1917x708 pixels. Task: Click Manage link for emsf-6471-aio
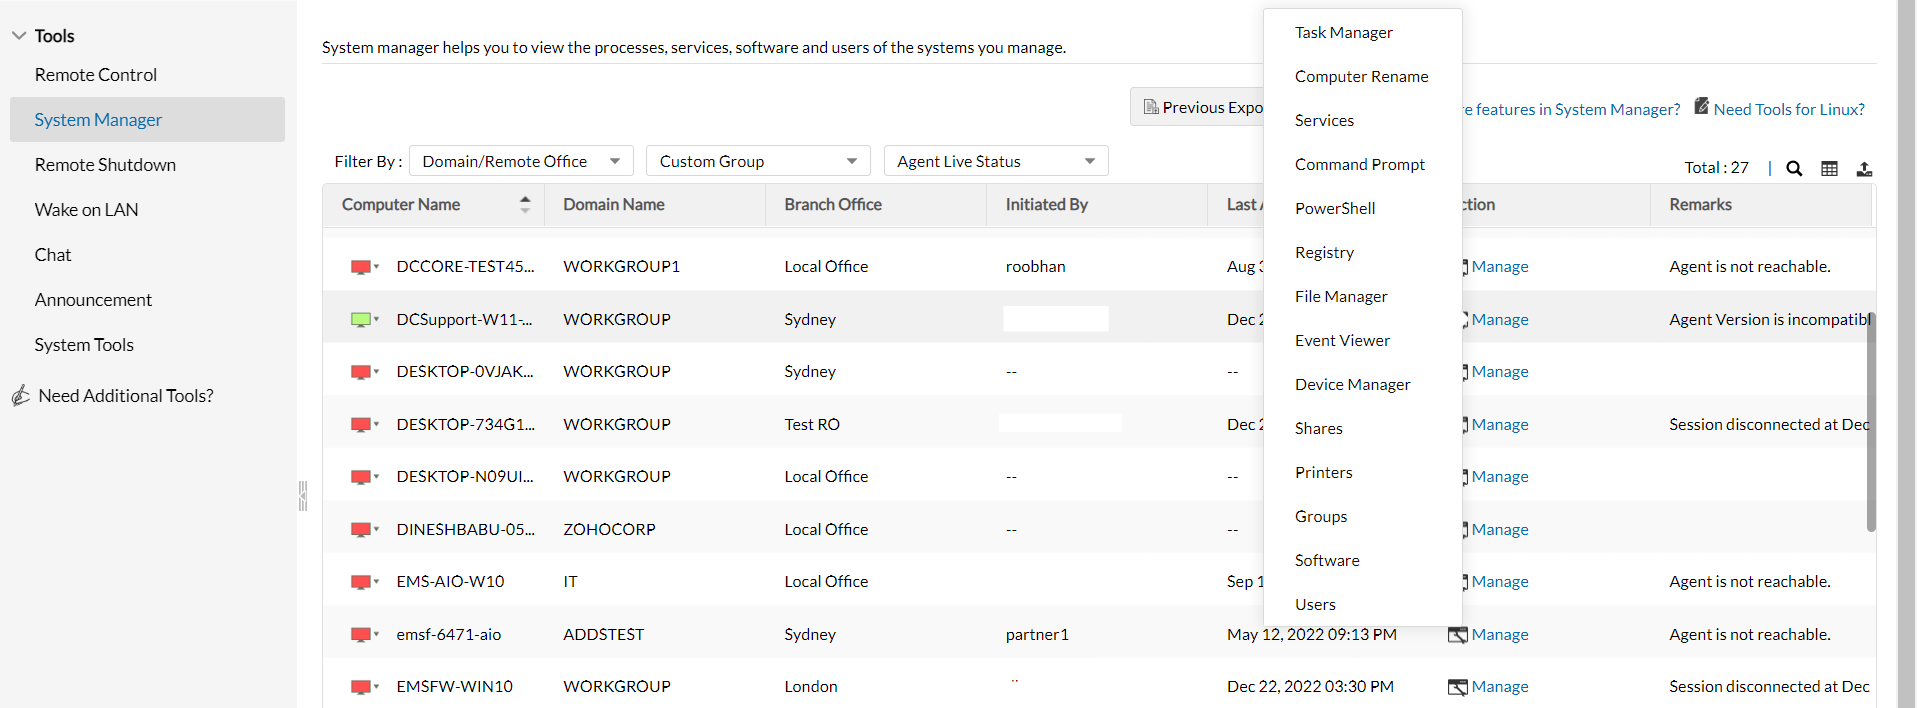(x=1499, y=635)
